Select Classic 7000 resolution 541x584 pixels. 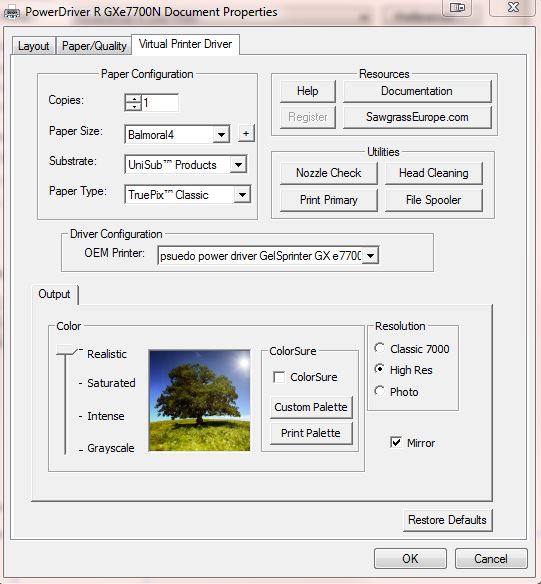coord(379,349)
